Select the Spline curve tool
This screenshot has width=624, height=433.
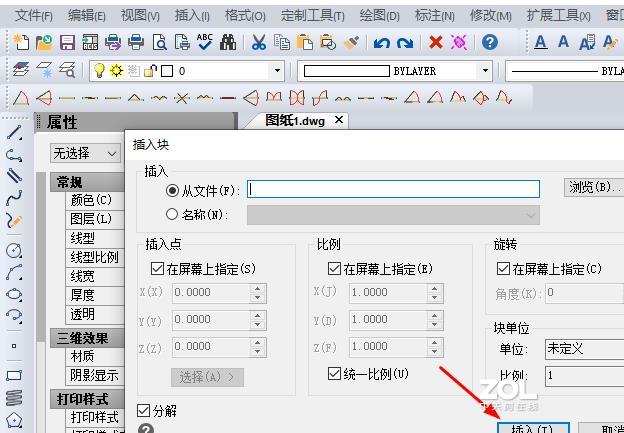pos(14,197)
